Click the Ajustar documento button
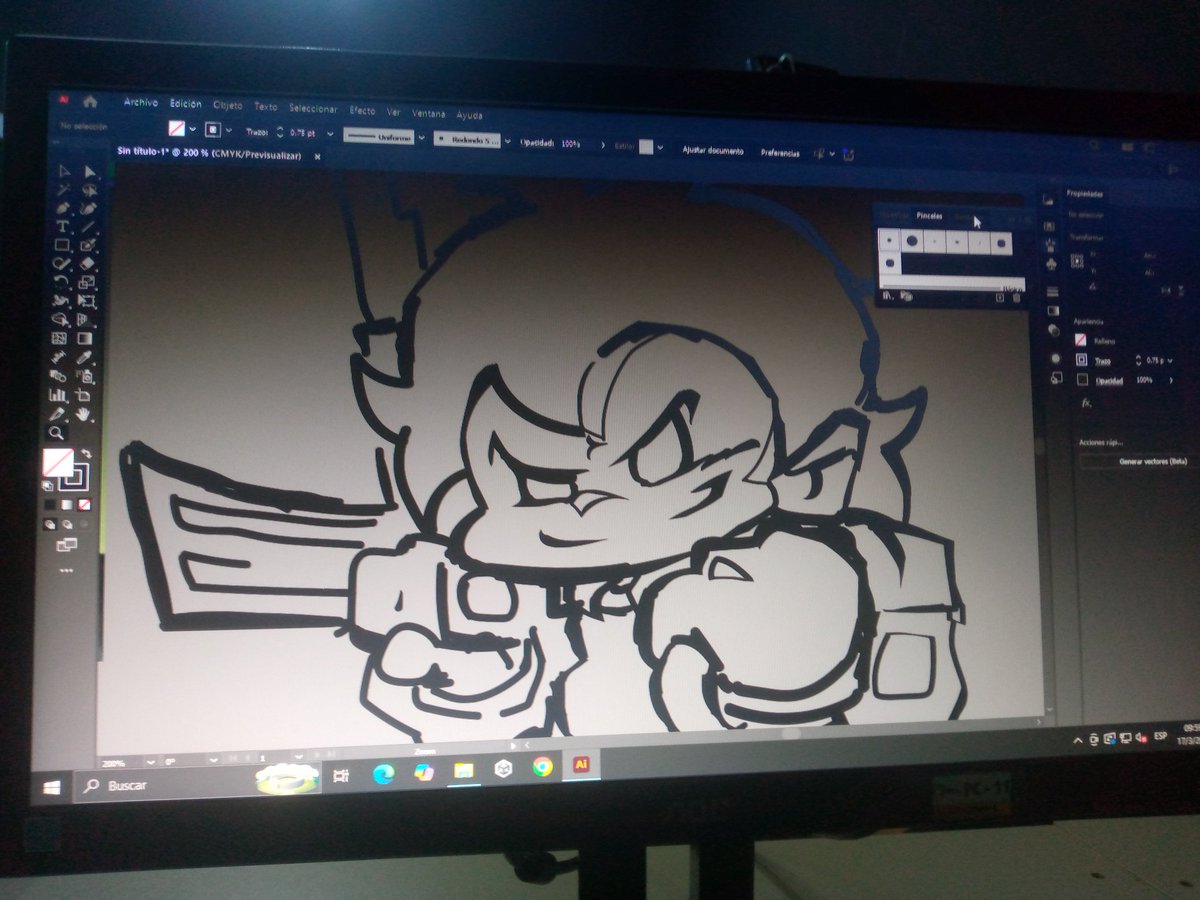Screen dimensions: 1200x900 point(713,151)
